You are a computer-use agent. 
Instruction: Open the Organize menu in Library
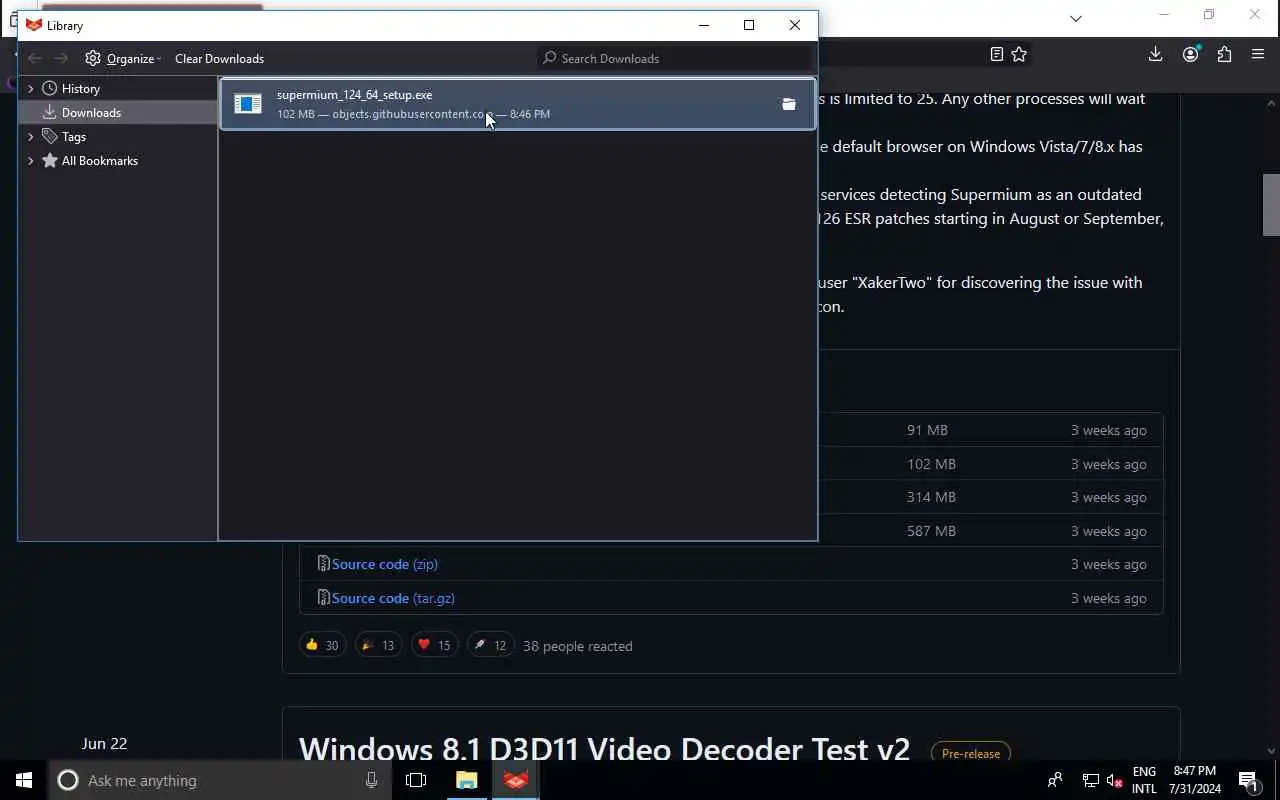pos(123,58)
